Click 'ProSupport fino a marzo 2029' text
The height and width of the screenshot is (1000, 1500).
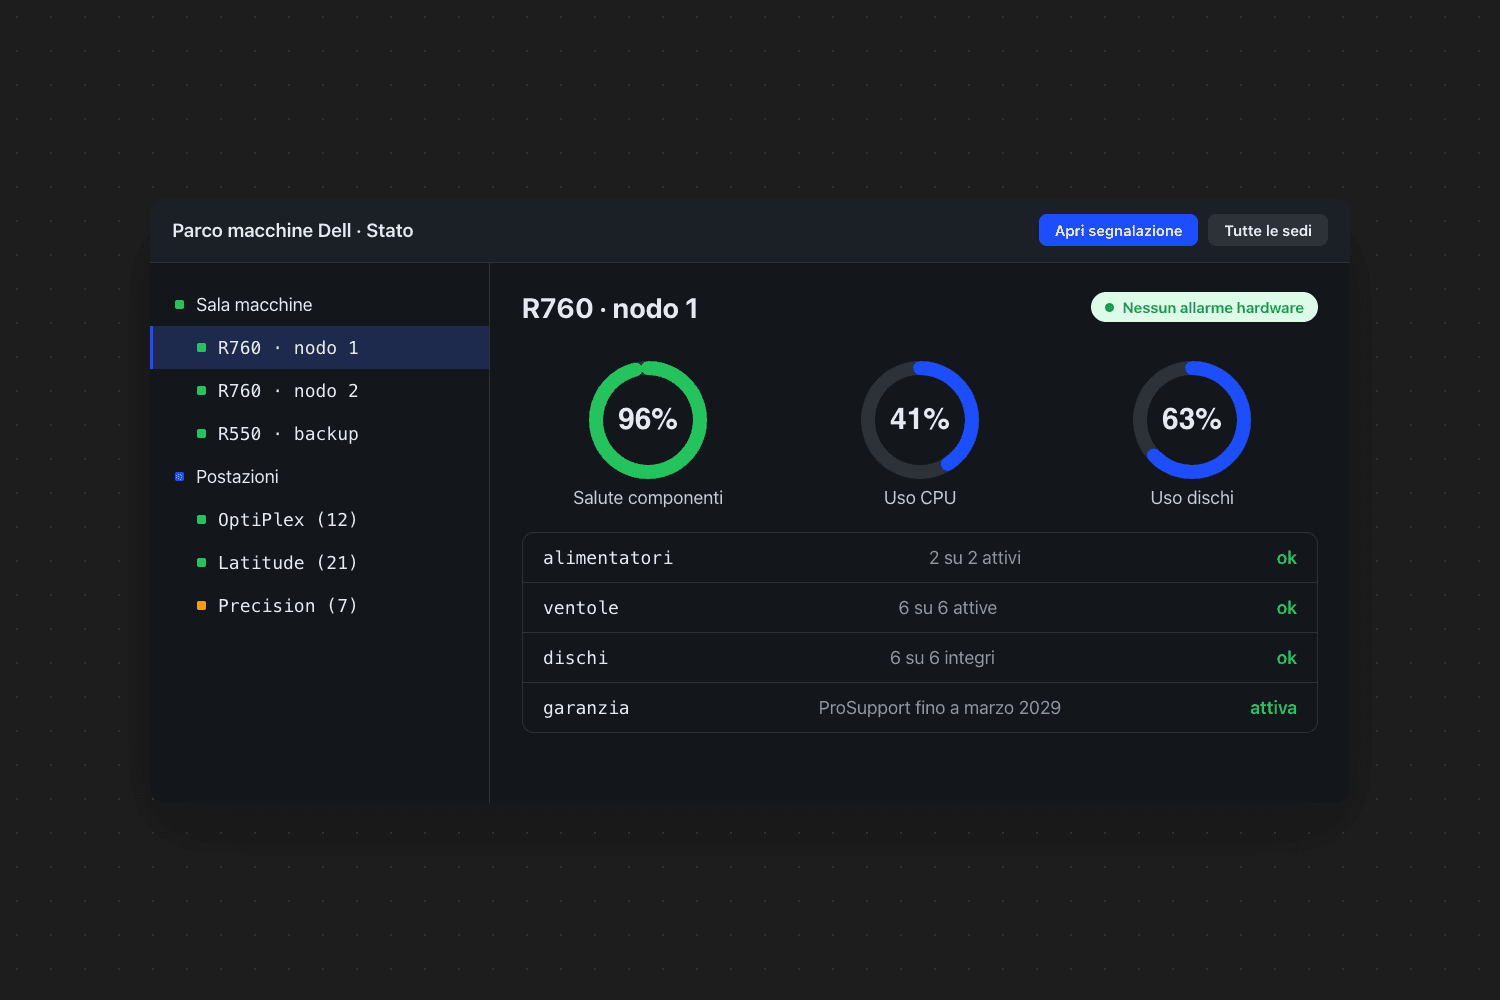(x=940, y=708)
